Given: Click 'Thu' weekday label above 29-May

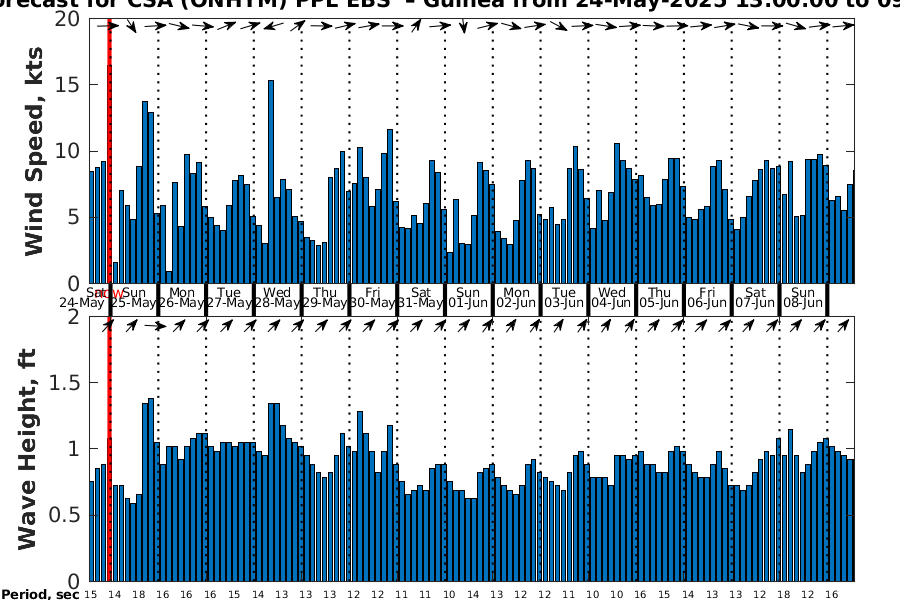Looking at the screenshot, I should (x=325, y=292).
